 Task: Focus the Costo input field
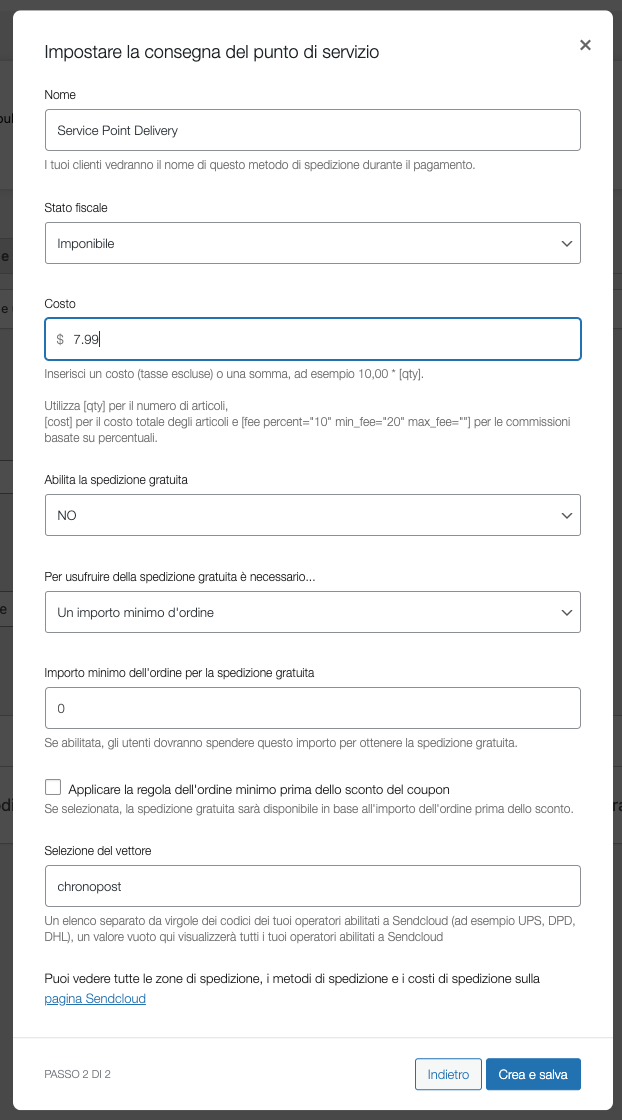coord(313,339)
